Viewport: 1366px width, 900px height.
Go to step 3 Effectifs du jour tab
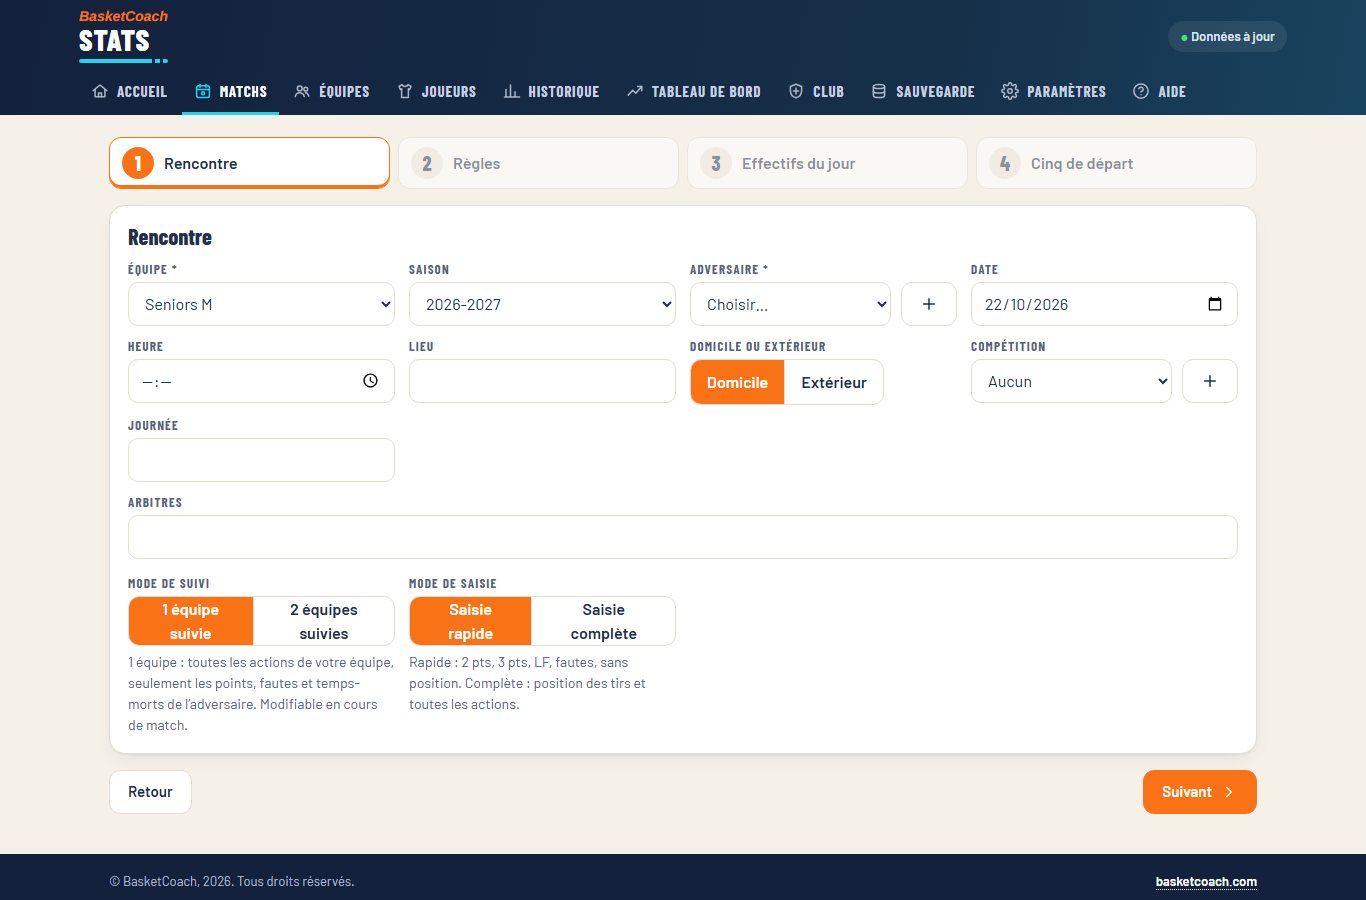[x=827, y=163]
